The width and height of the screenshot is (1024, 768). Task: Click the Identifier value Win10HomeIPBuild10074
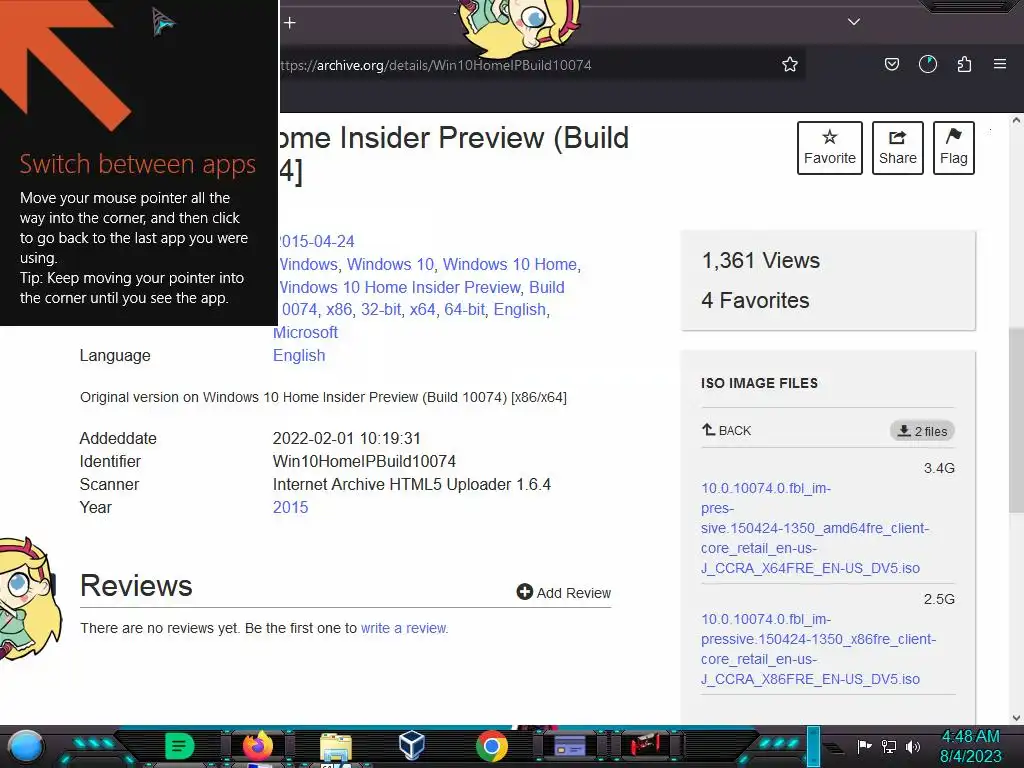(364, 462)
